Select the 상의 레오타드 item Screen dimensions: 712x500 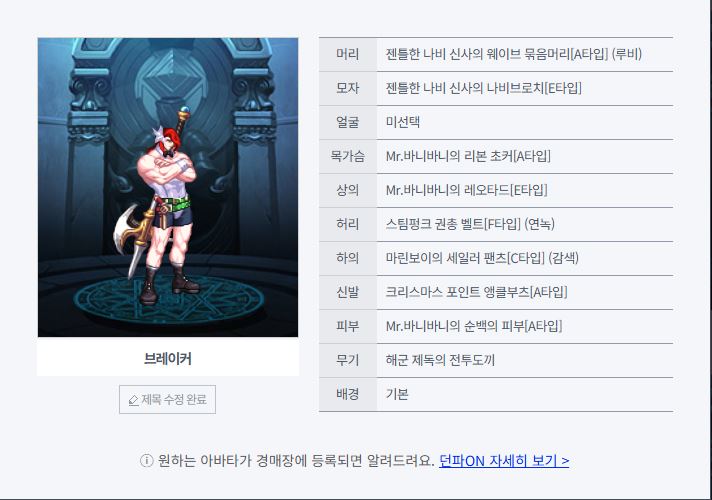point(466,190)
